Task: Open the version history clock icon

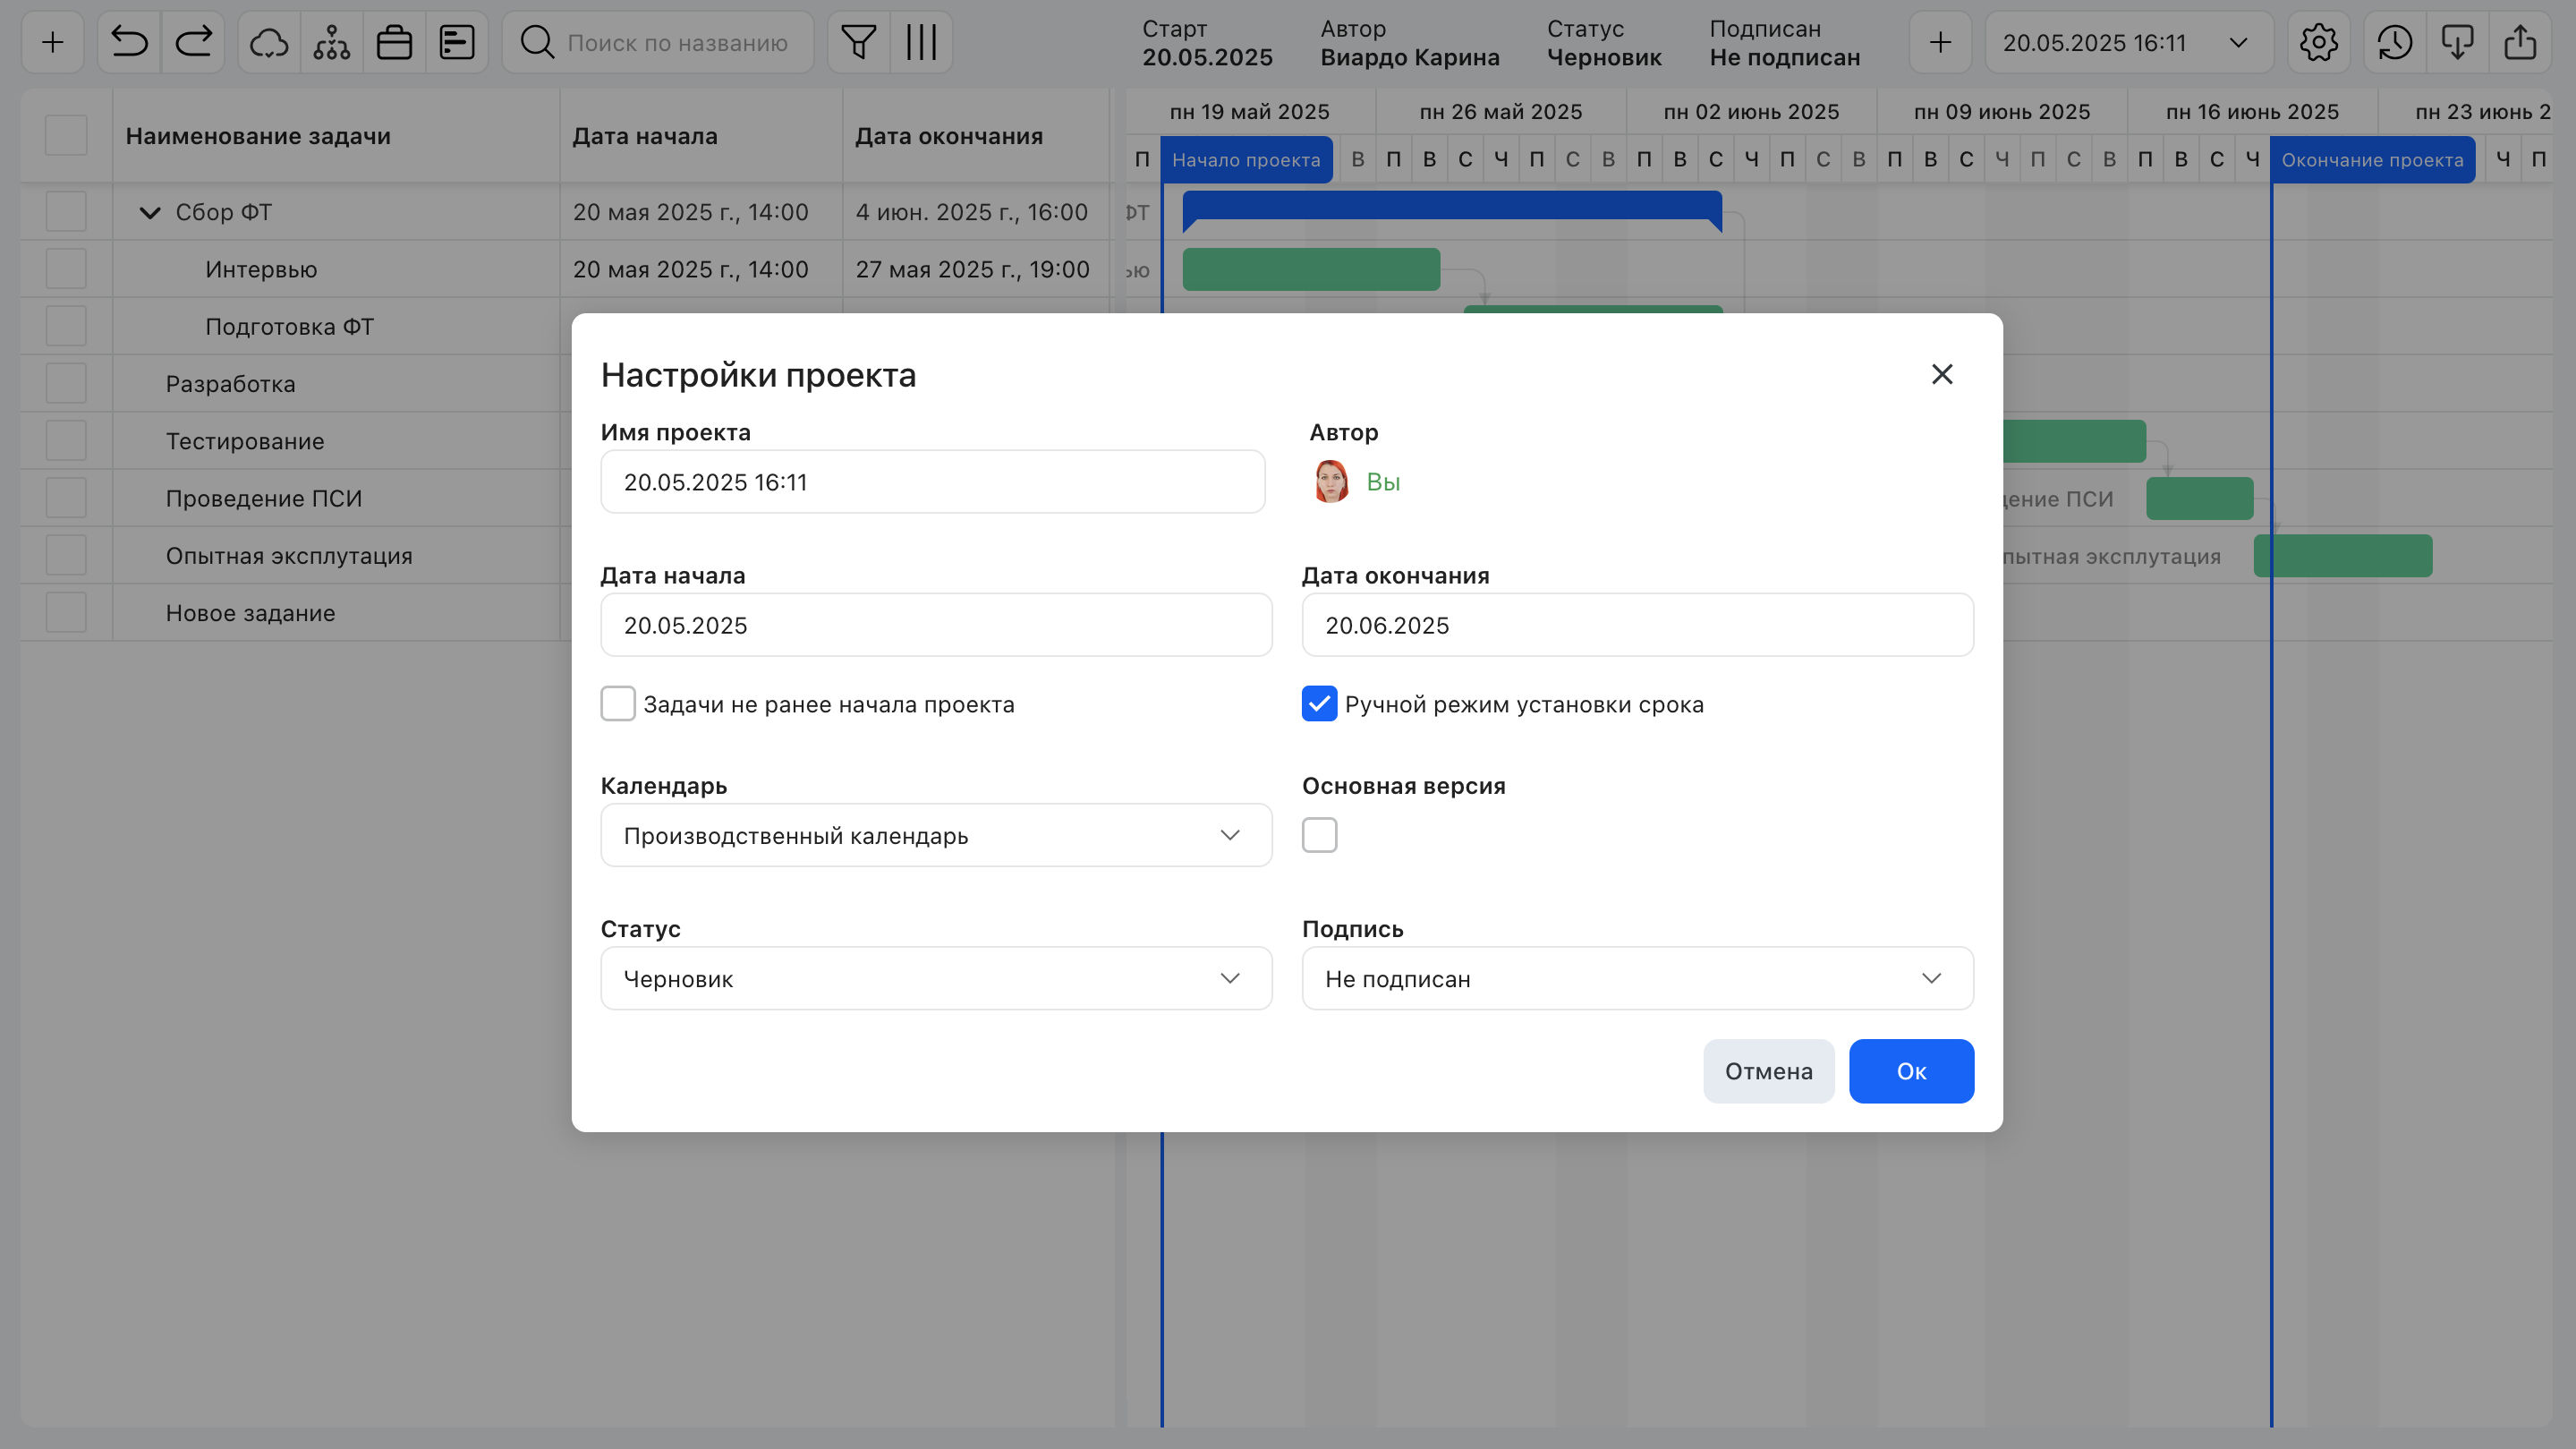Action: pyautogui.click(x=2394, y=42)
